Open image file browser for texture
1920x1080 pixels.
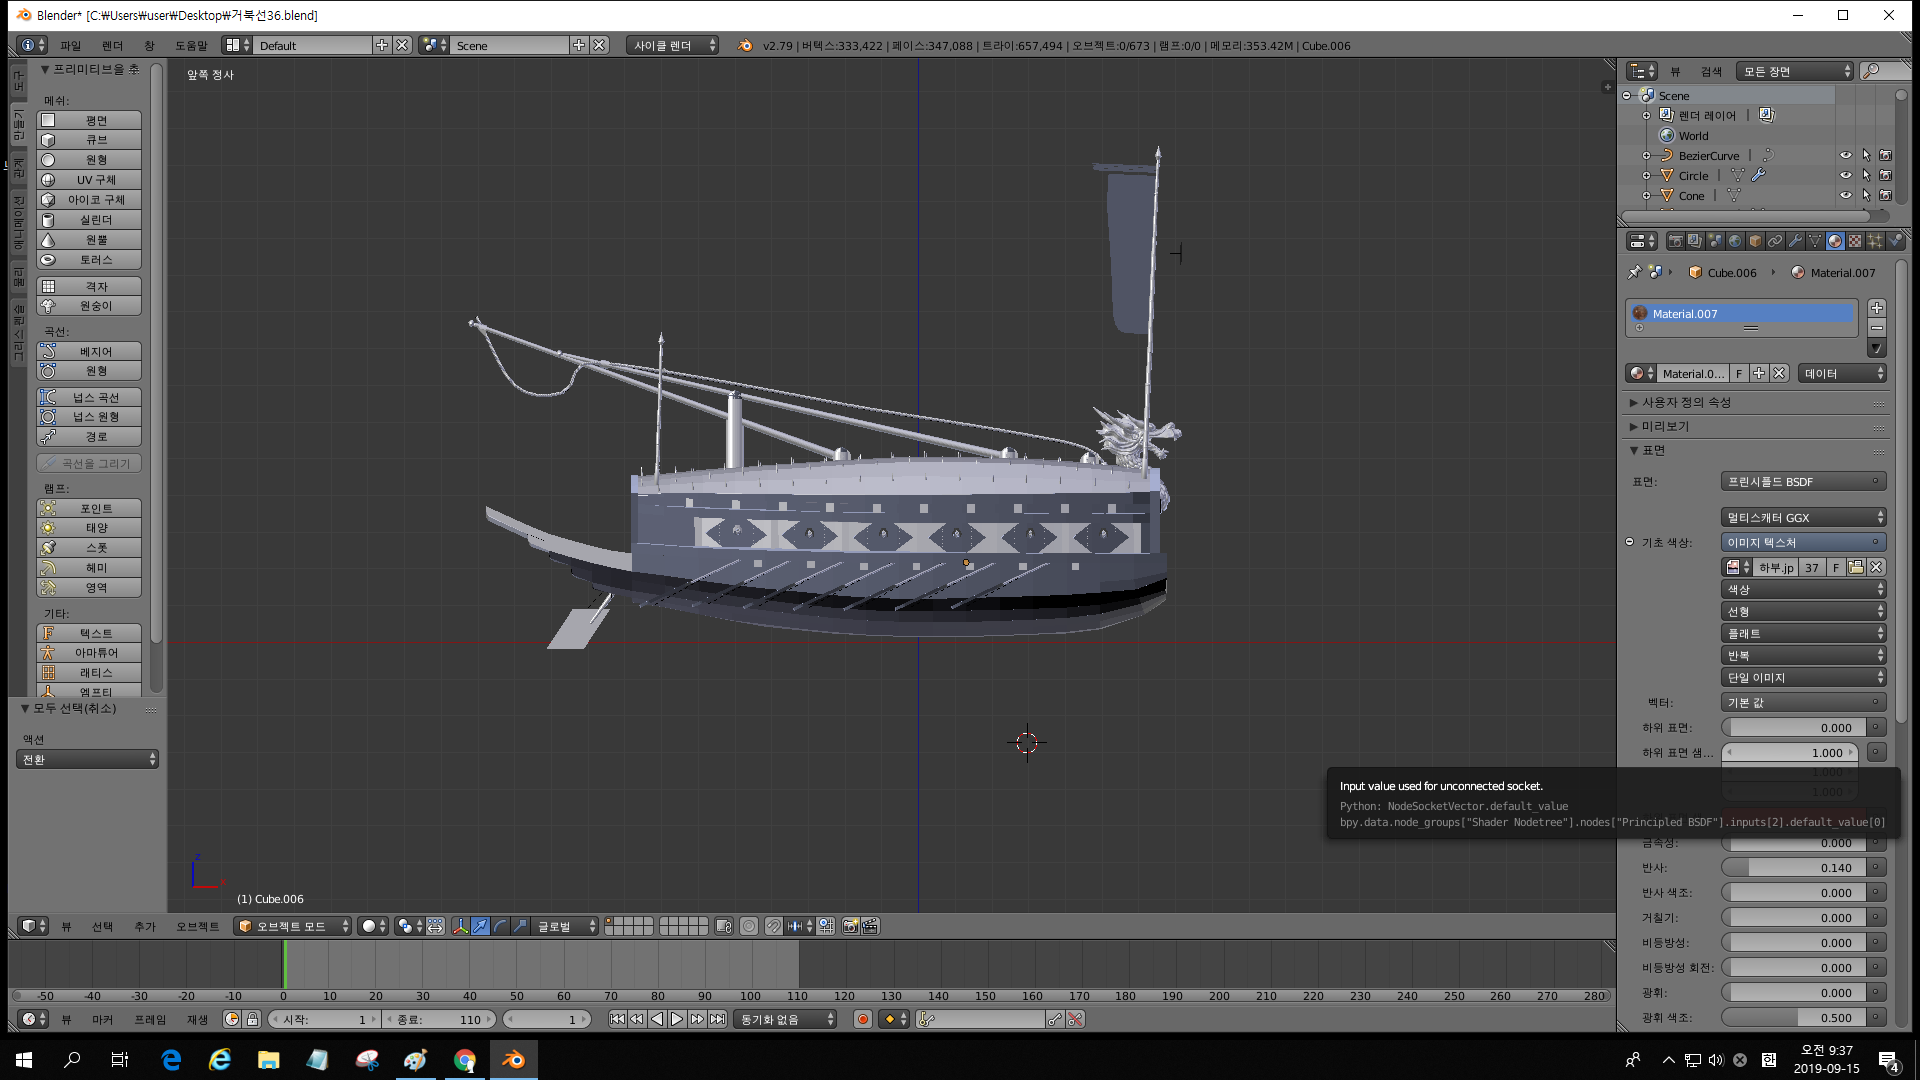point(1856,567)
